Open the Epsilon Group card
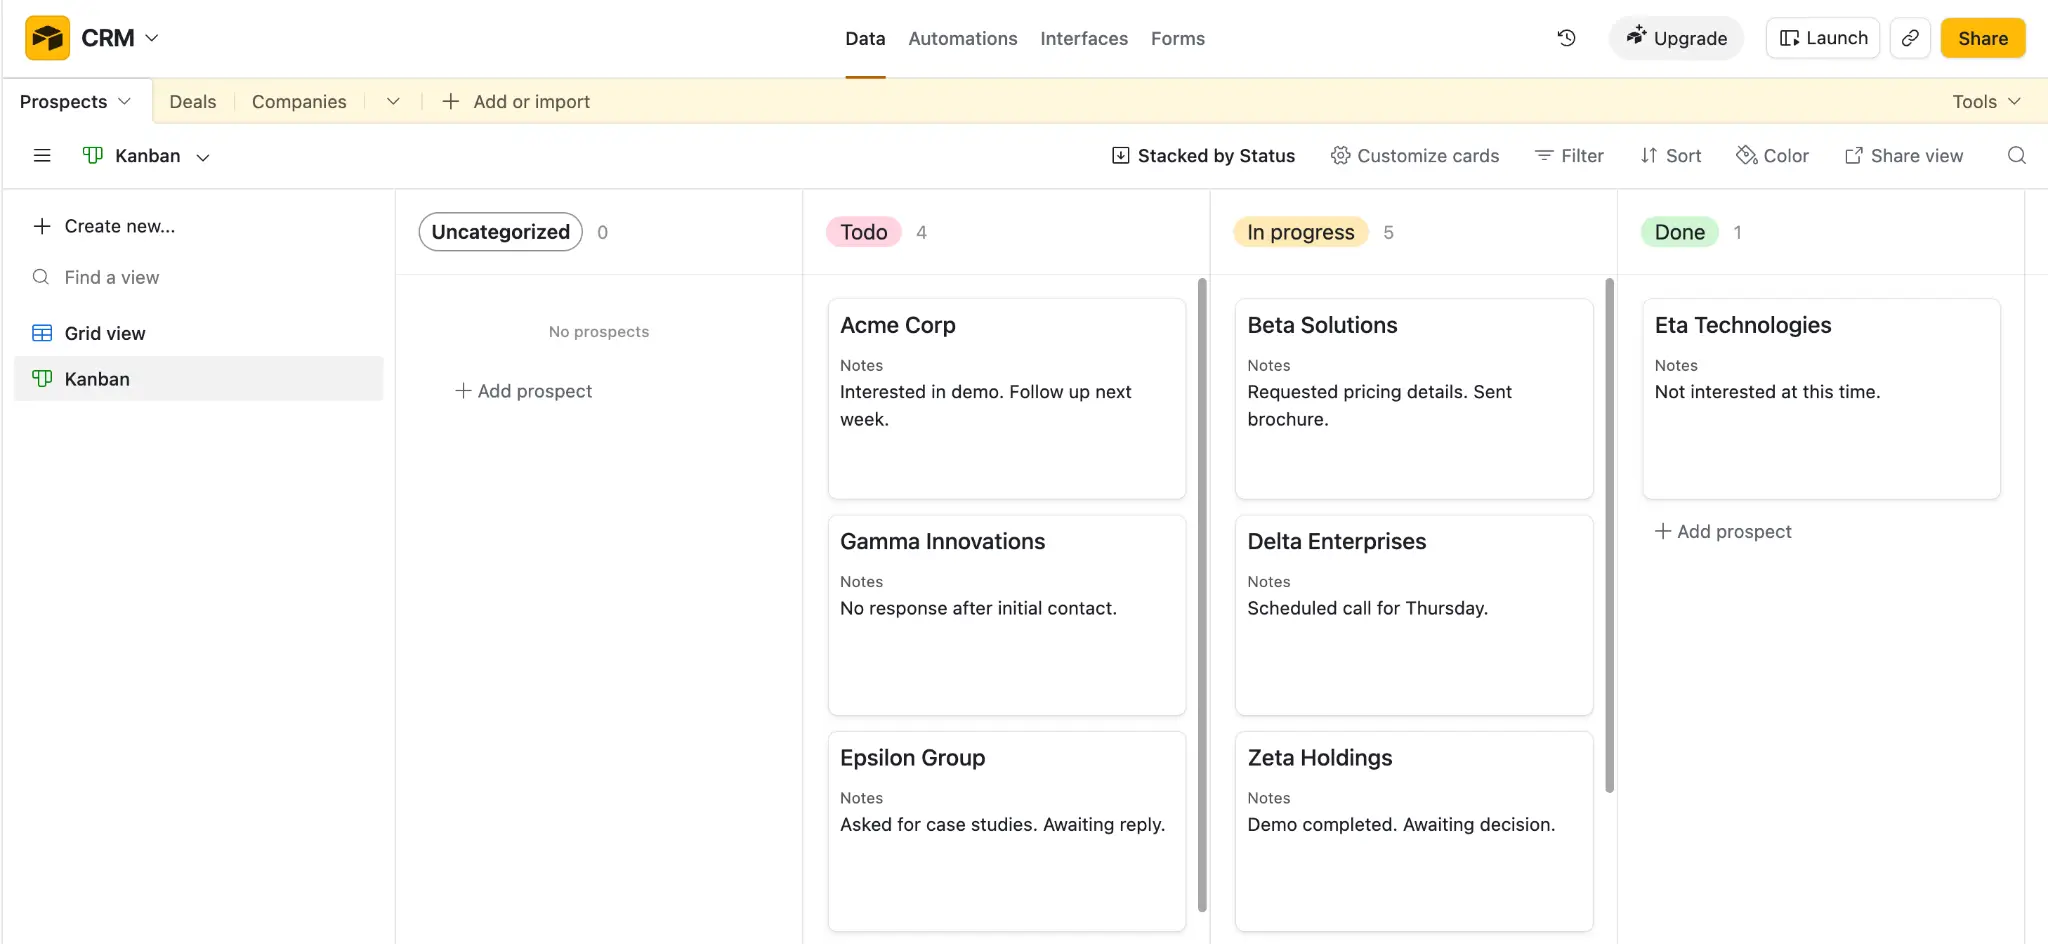Screen dimensions: 2048x944 [1007, 831]
